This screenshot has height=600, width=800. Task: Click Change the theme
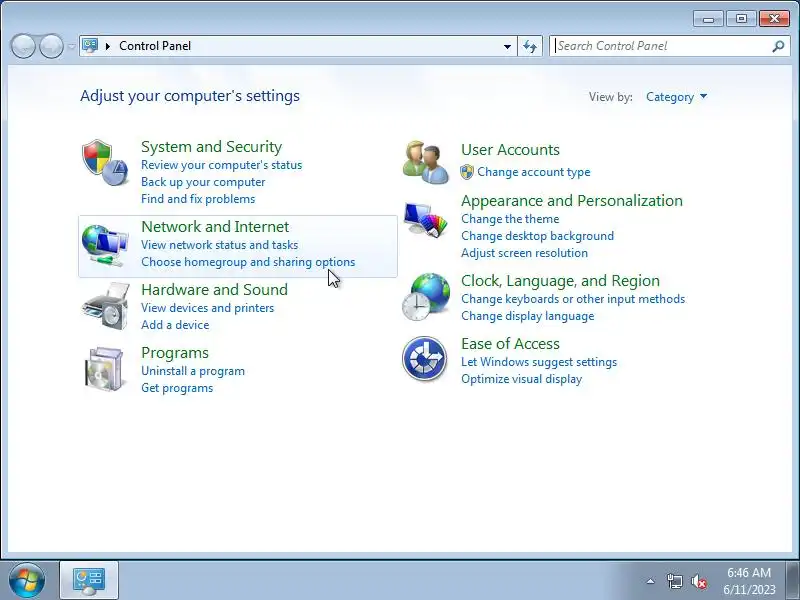[510, 219]
